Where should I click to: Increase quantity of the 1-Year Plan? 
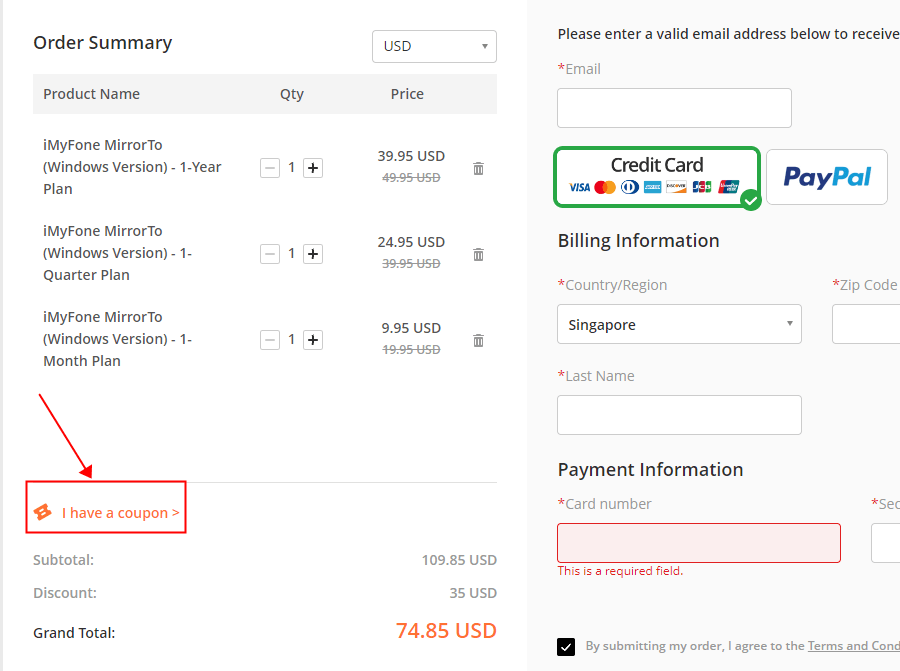pyautogui.click(x=313, y=168)
